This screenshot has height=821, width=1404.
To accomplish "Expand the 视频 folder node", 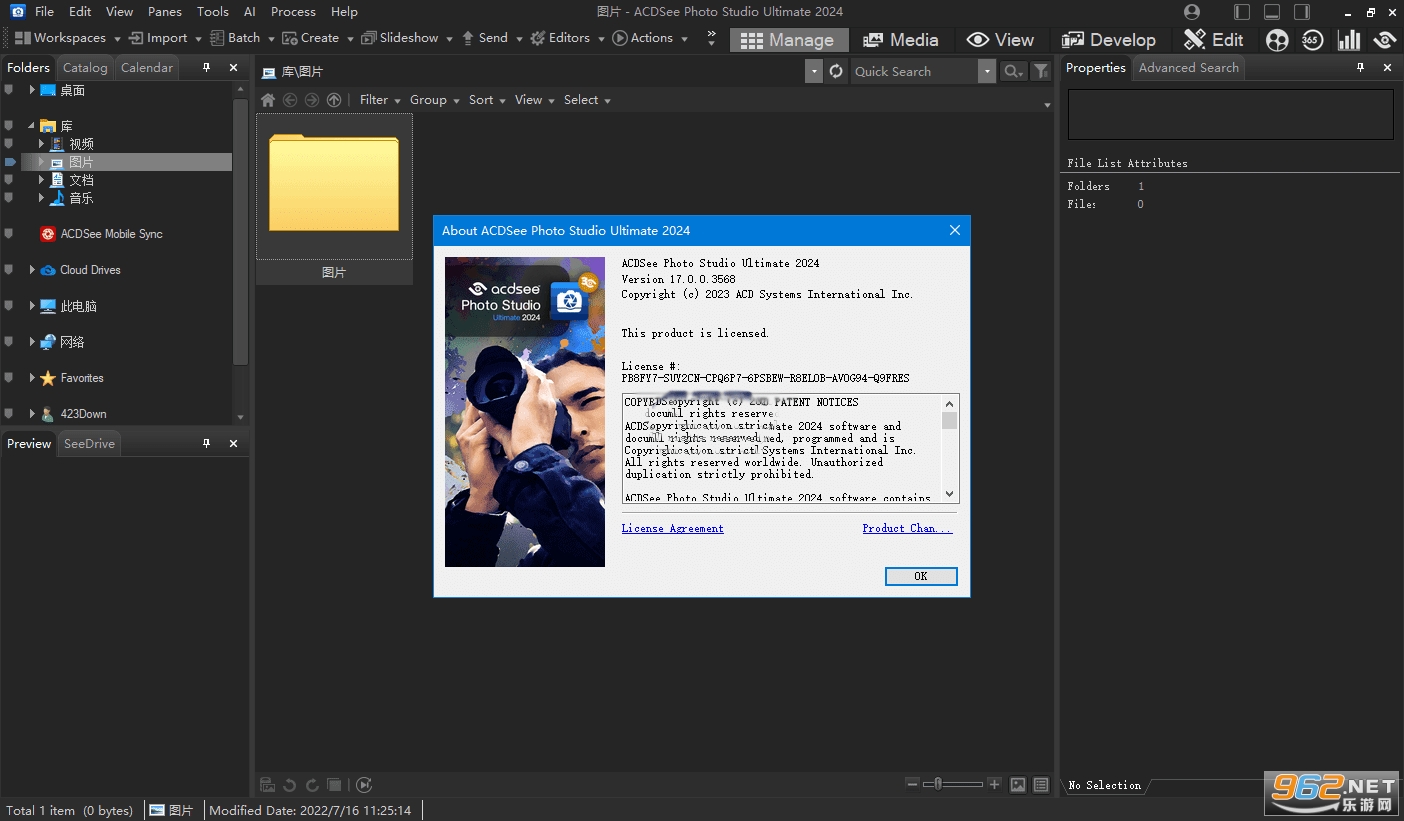I will [x=41, y=144].
